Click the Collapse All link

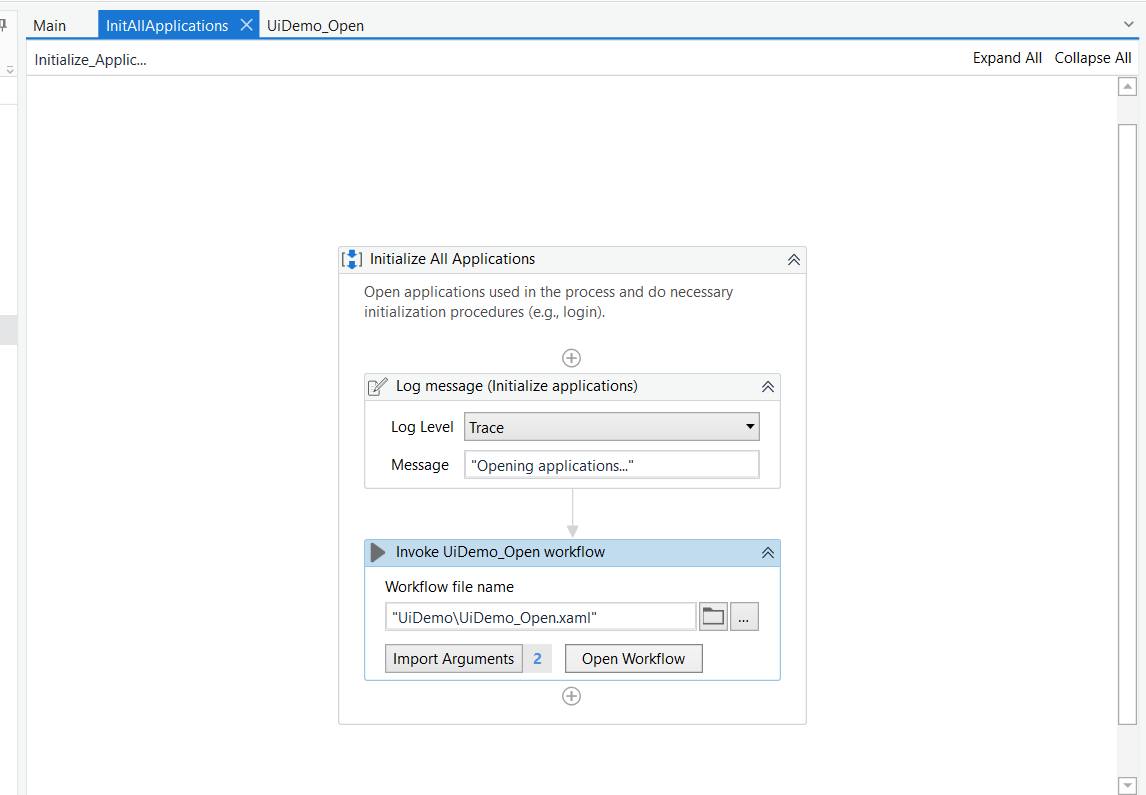[x=1092, y=57]
